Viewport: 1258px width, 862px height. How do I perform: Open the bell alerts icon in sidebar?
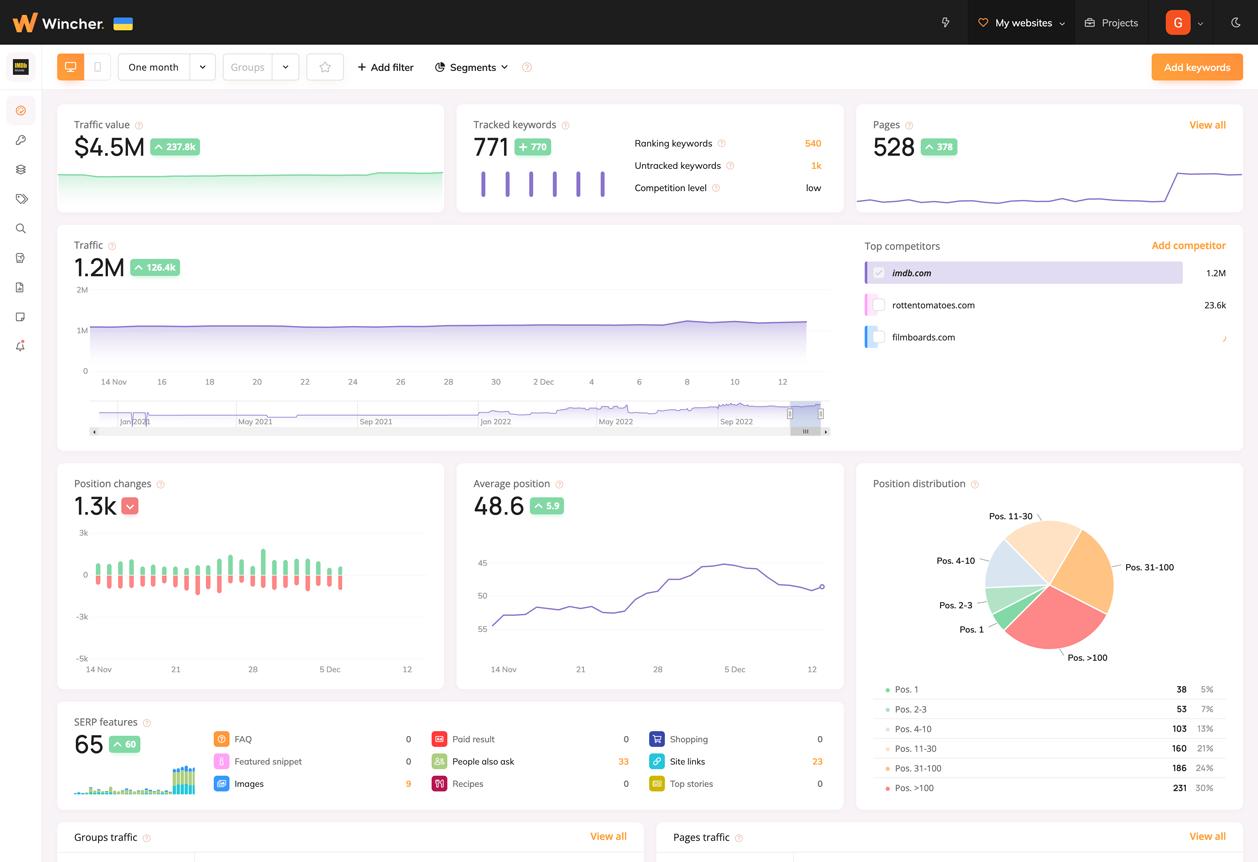coord(20,346)
